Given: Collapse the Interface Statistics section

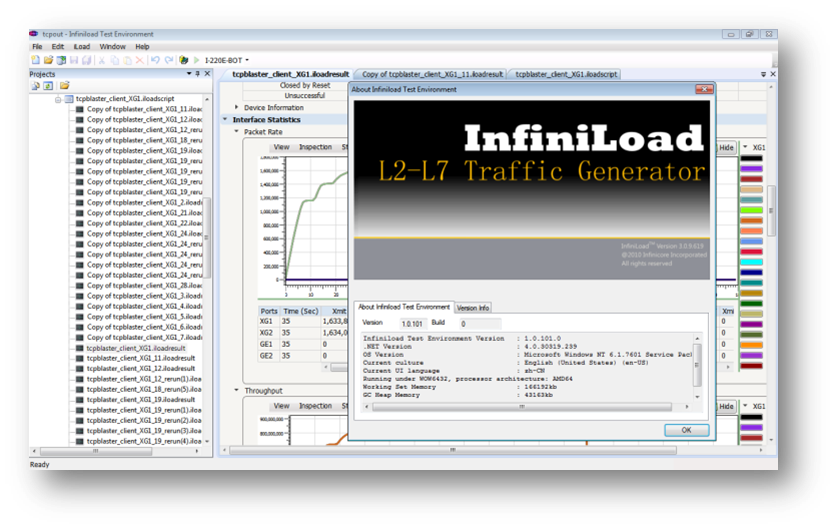Looking at the screenshot, I should [225, 120].
